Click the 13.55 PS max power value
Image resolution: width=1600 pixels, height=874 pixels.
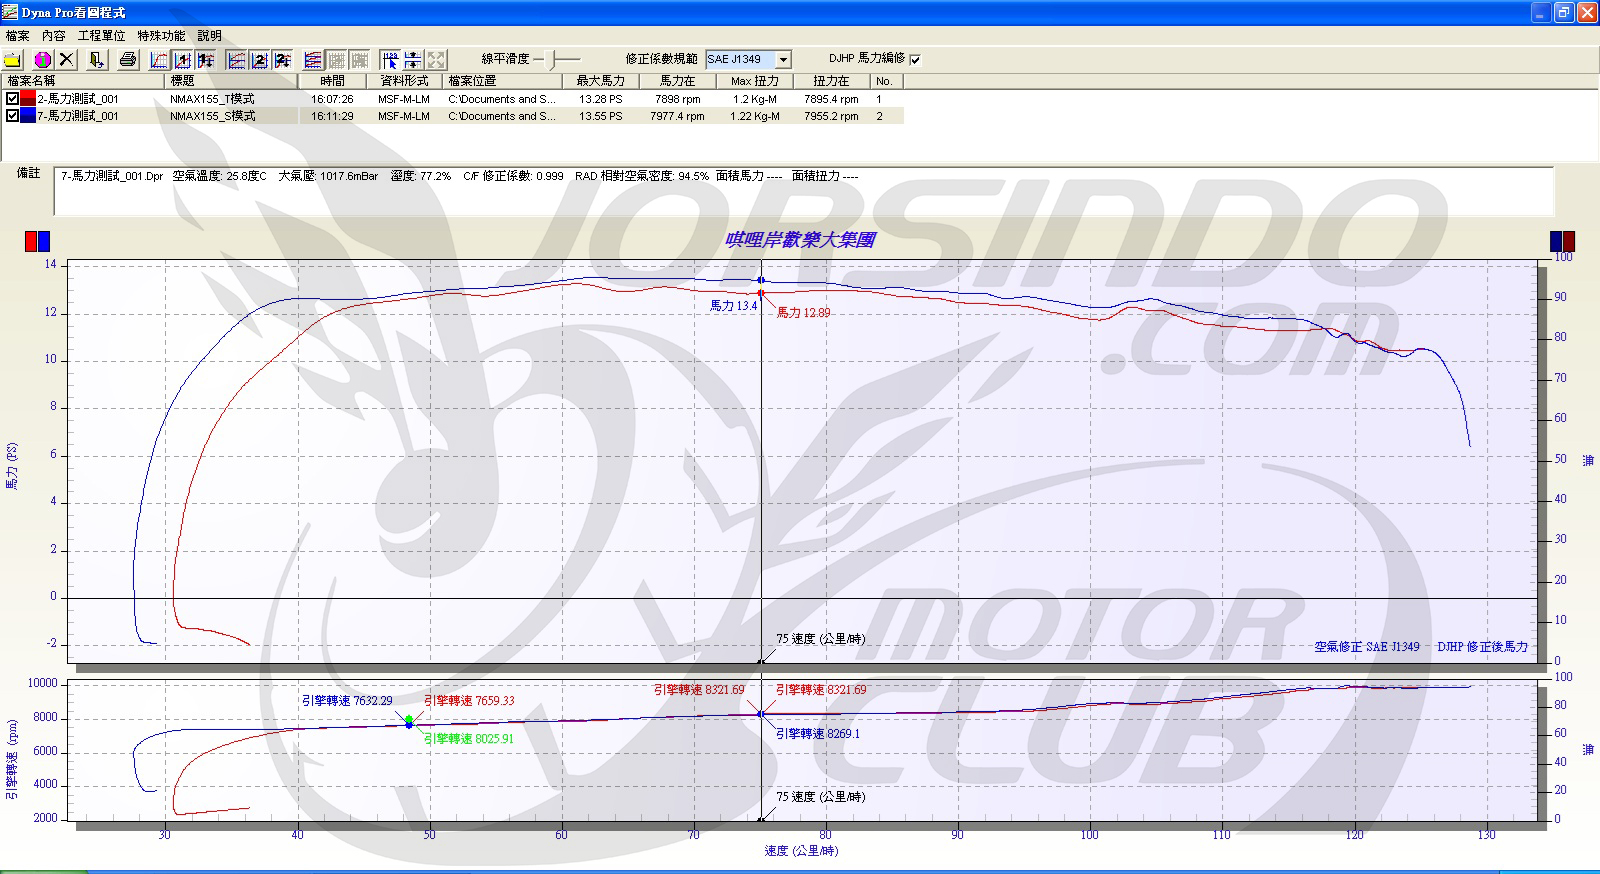coord(601,116)
